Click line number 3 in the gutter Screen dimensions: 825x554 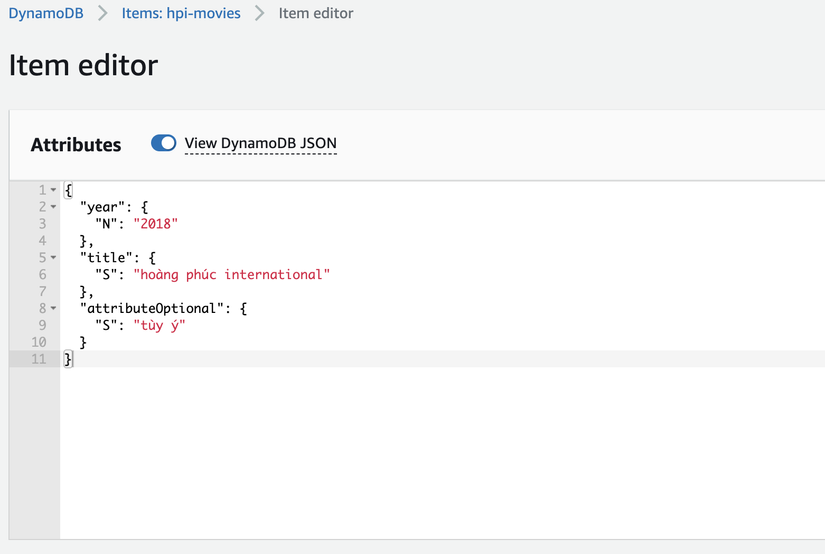(x=42, y=224)
